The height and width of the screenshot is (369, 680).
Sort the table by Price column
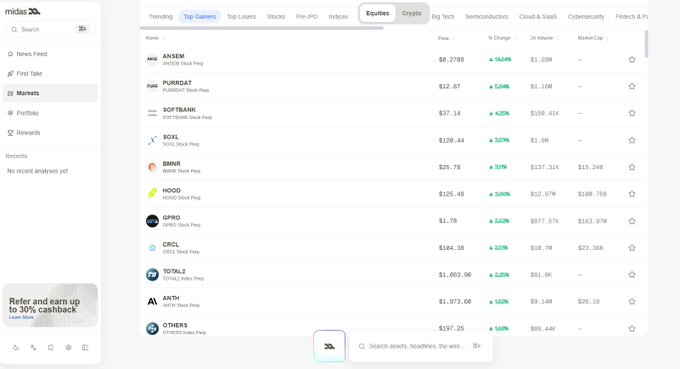pyautogui.click(x=446, y=38)
